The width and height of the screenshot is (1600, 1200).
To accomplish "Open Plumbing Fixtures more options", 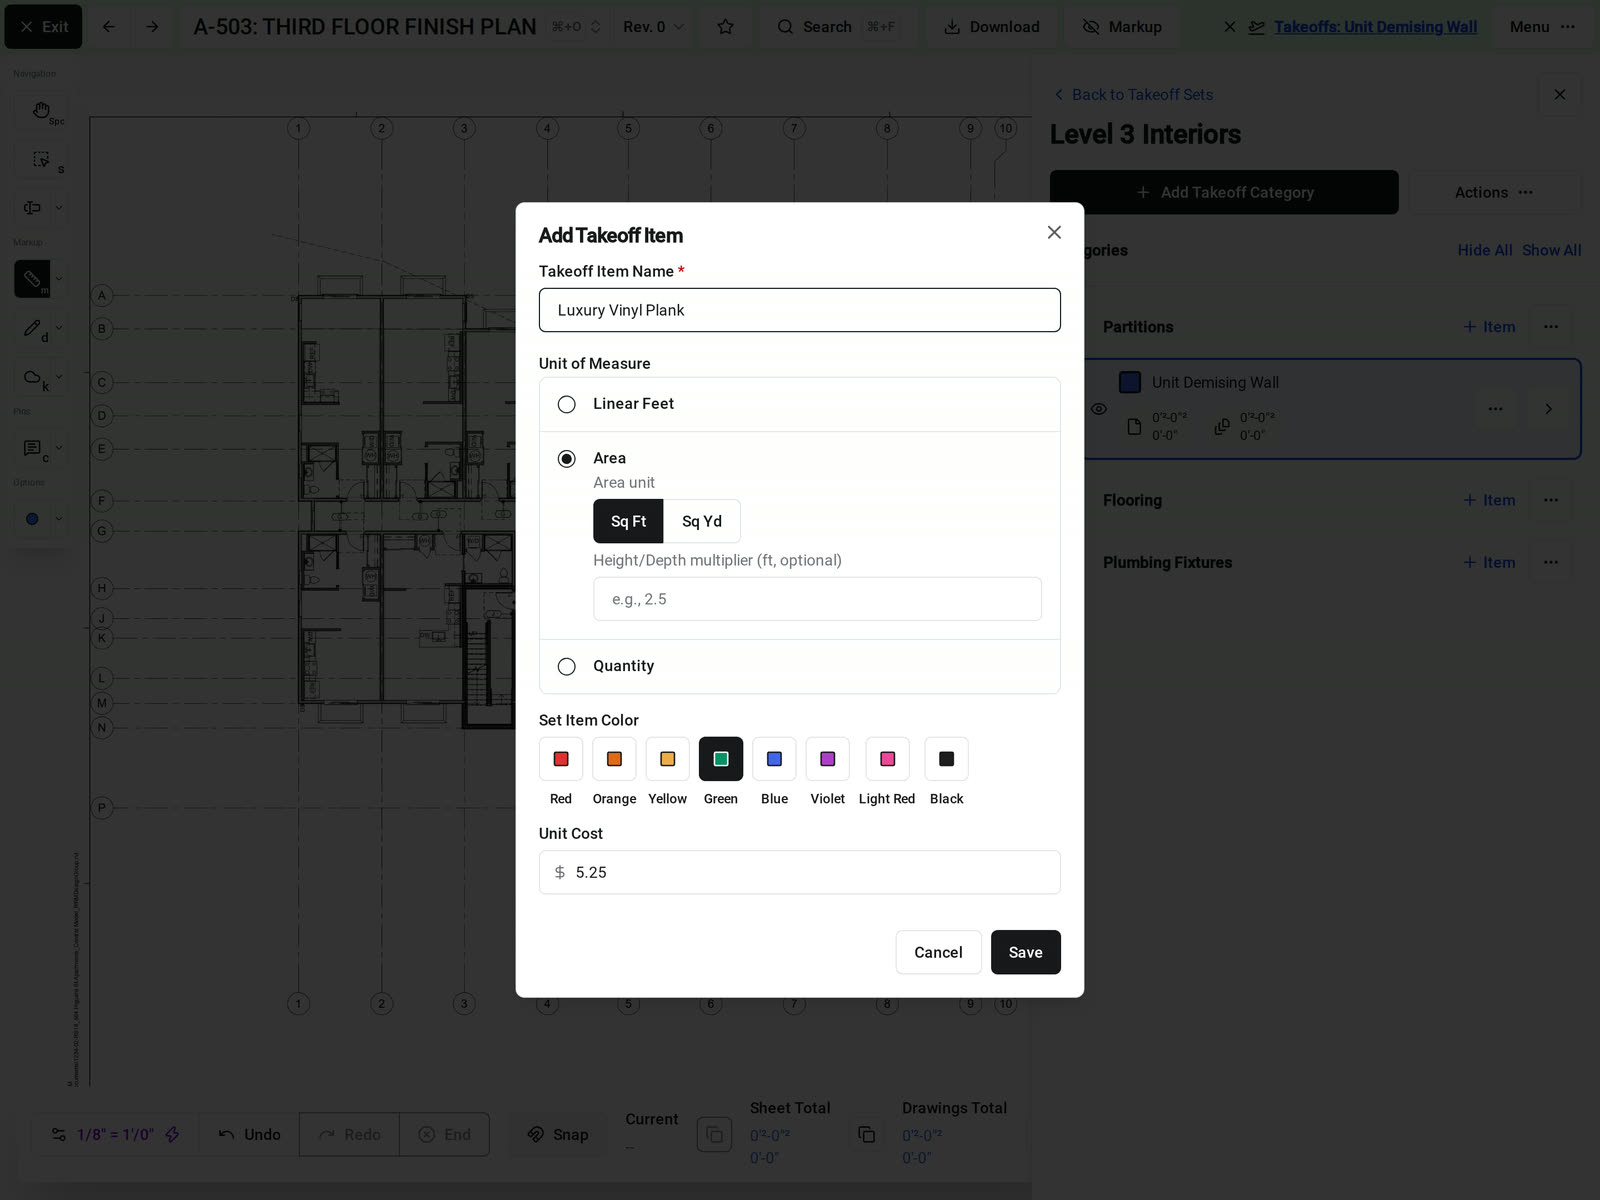I will (x=1551, y=563).
